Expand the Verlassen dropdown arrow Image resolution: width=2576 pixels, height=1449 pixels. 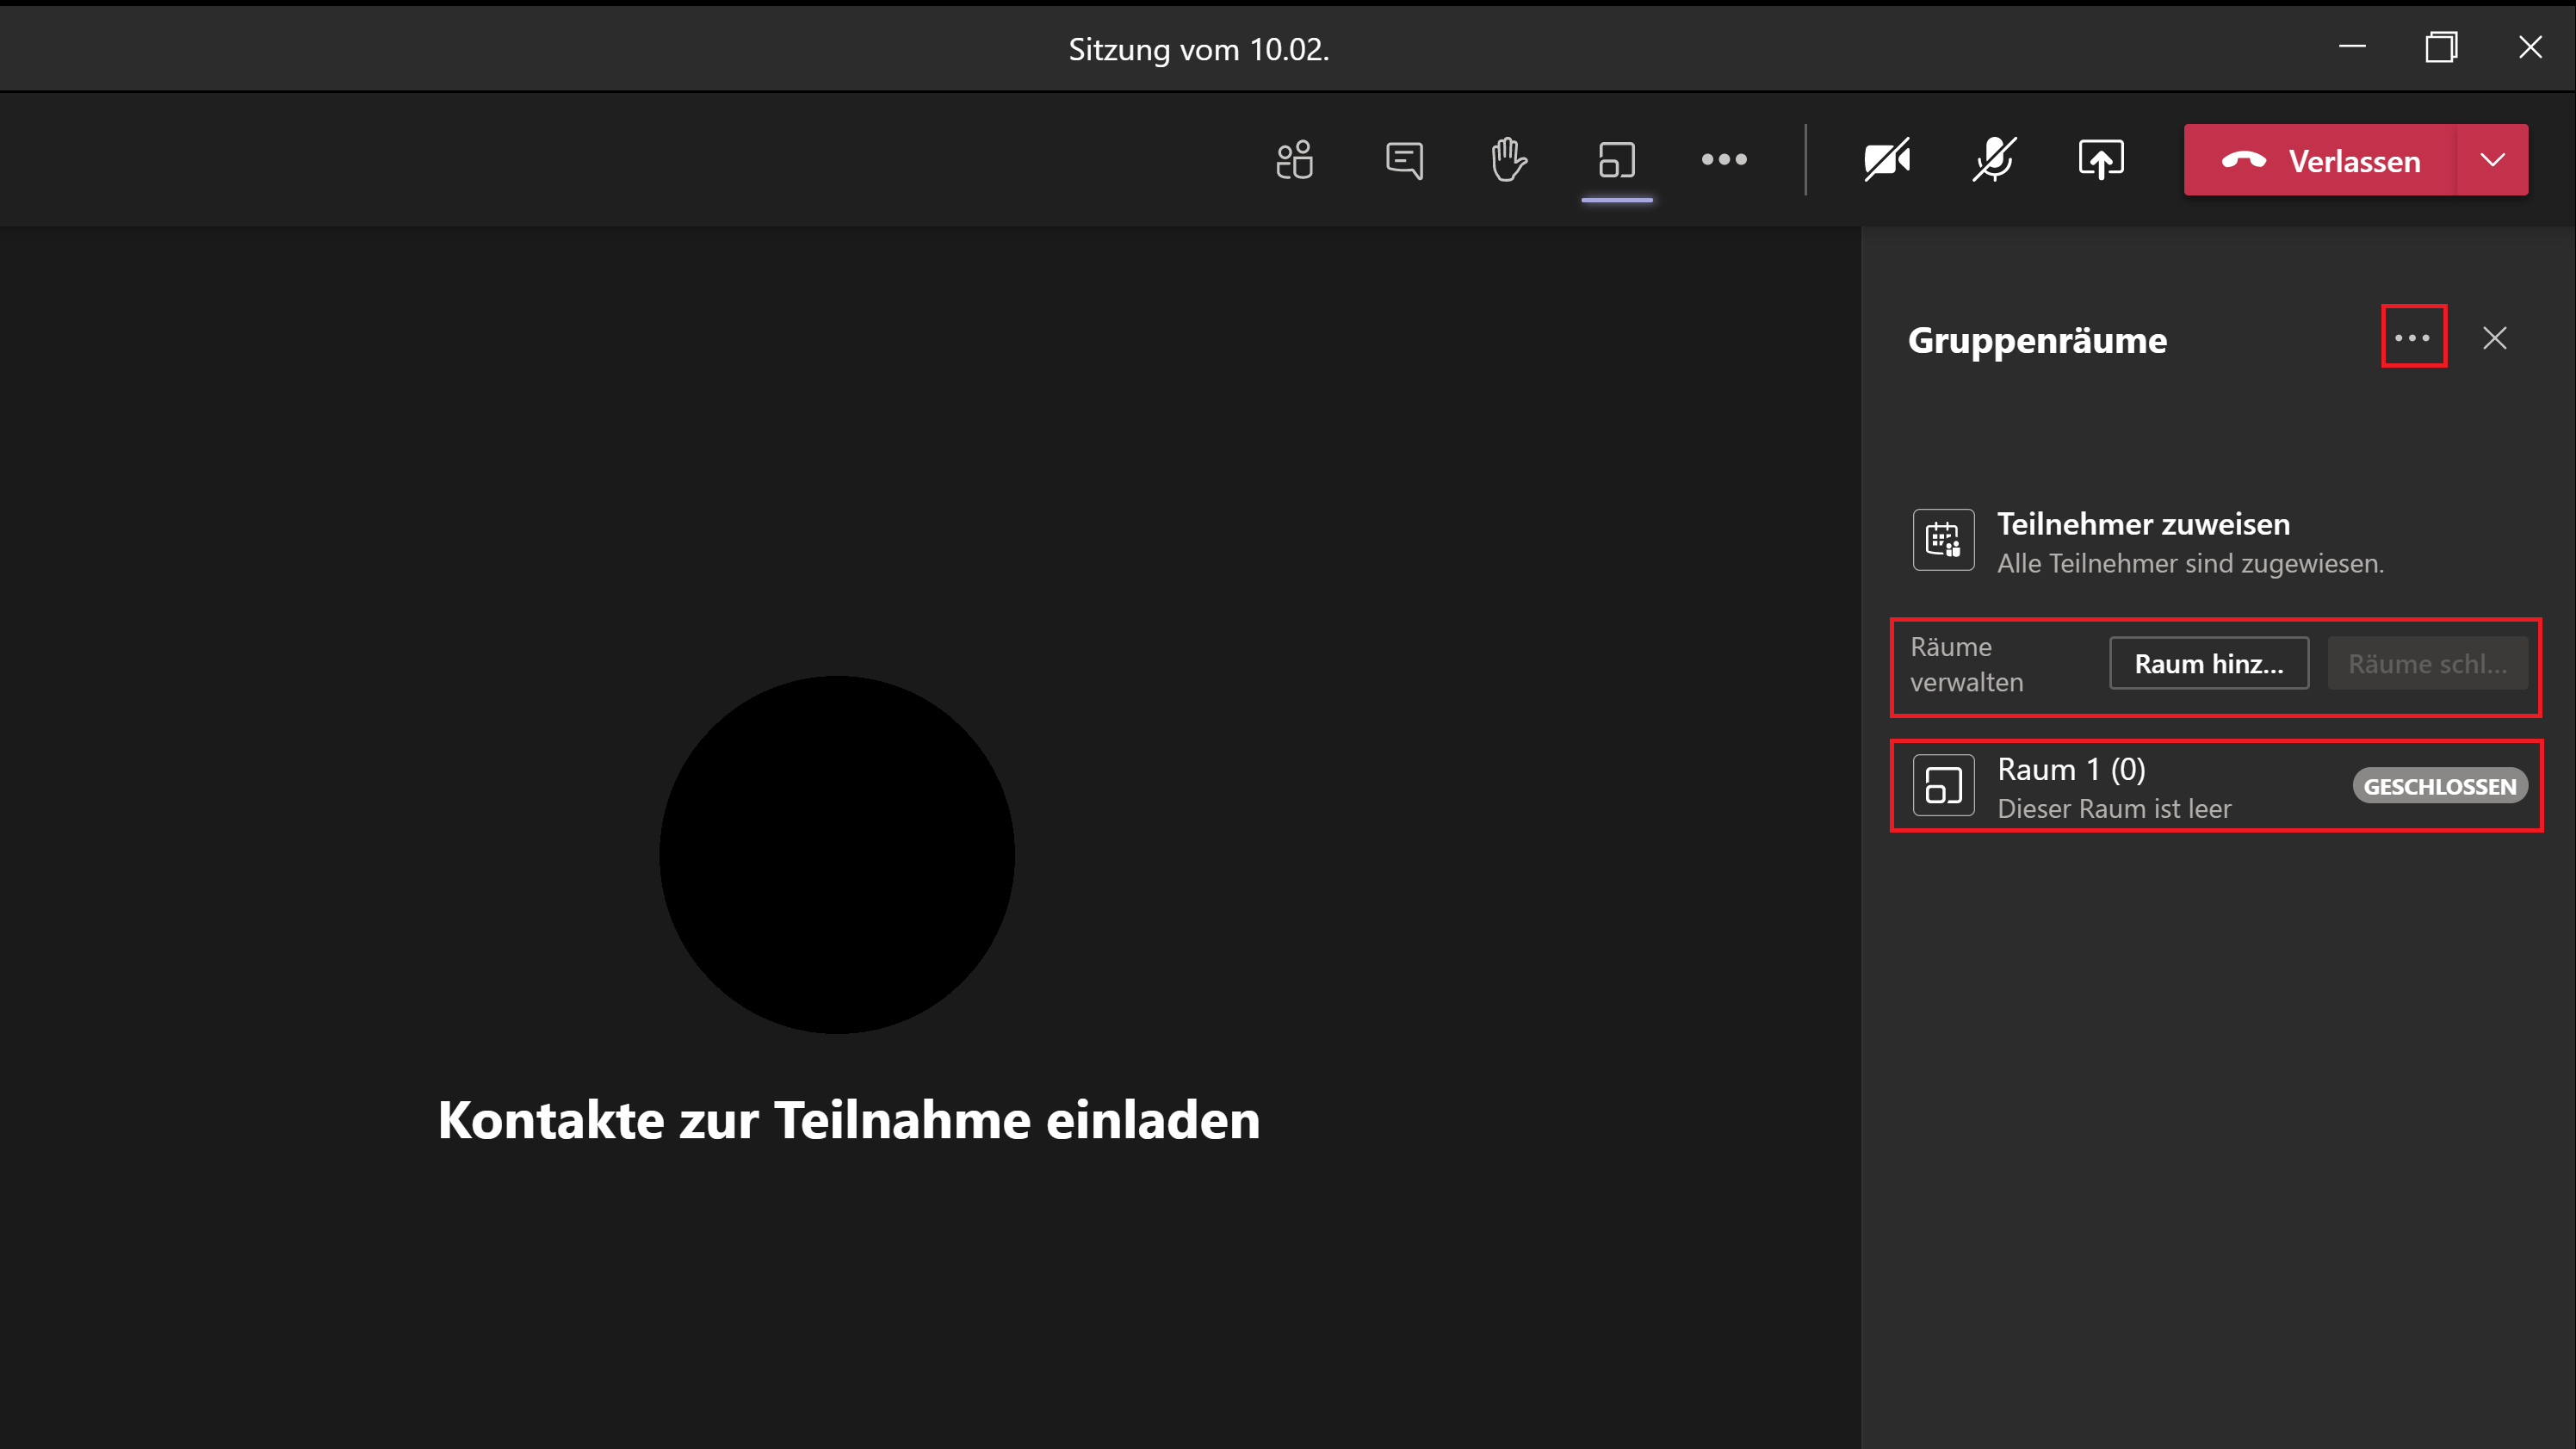click(x=2492, y=160)
